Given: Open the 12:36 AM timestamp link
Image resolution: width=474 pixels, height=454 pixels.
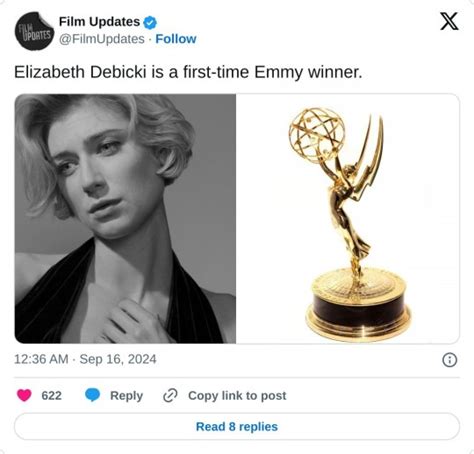Looking at the screenshot, I should click(41, 359).
